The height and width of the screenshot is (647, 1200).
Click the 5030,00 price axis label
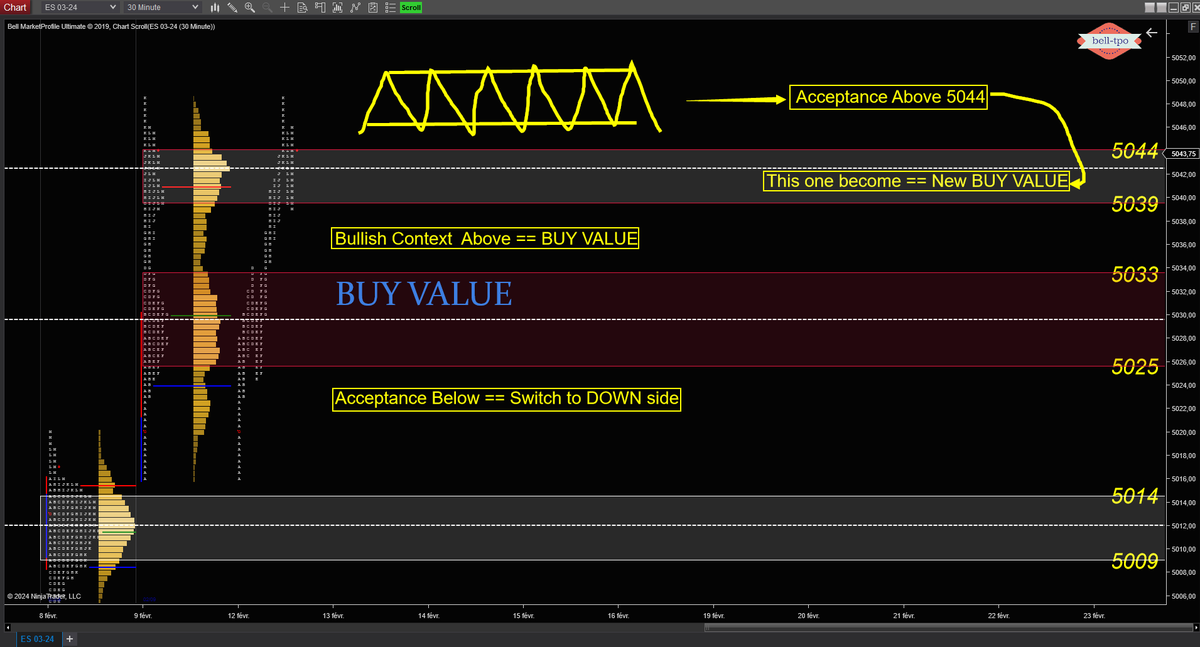1183,315
